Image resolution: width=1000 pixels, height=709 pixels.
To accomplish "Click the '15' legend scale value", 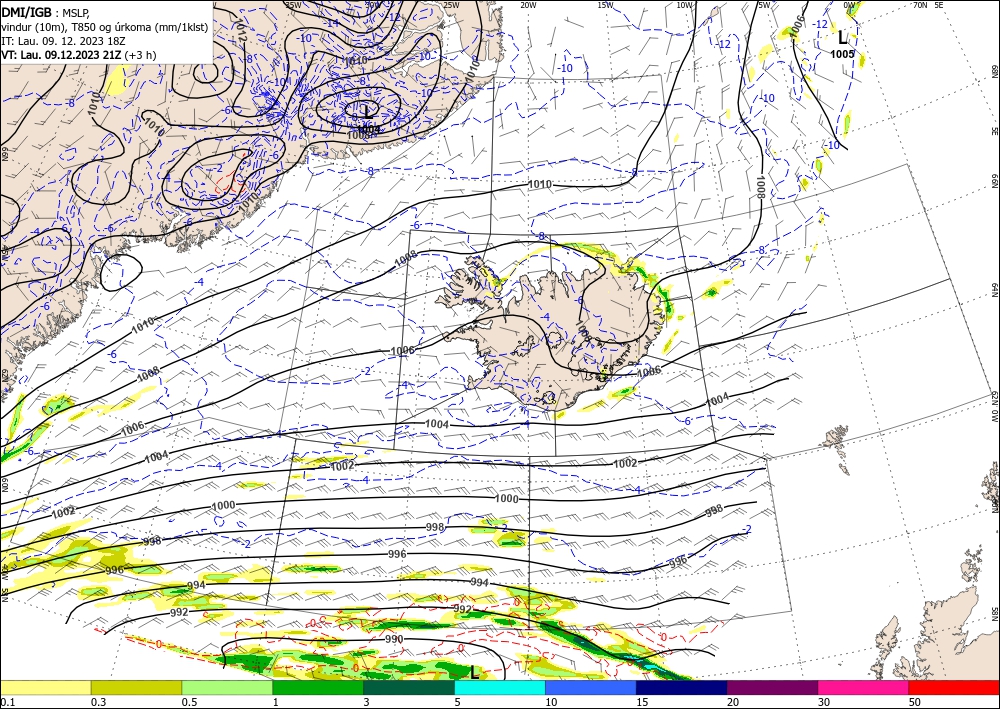I will 642,702.
